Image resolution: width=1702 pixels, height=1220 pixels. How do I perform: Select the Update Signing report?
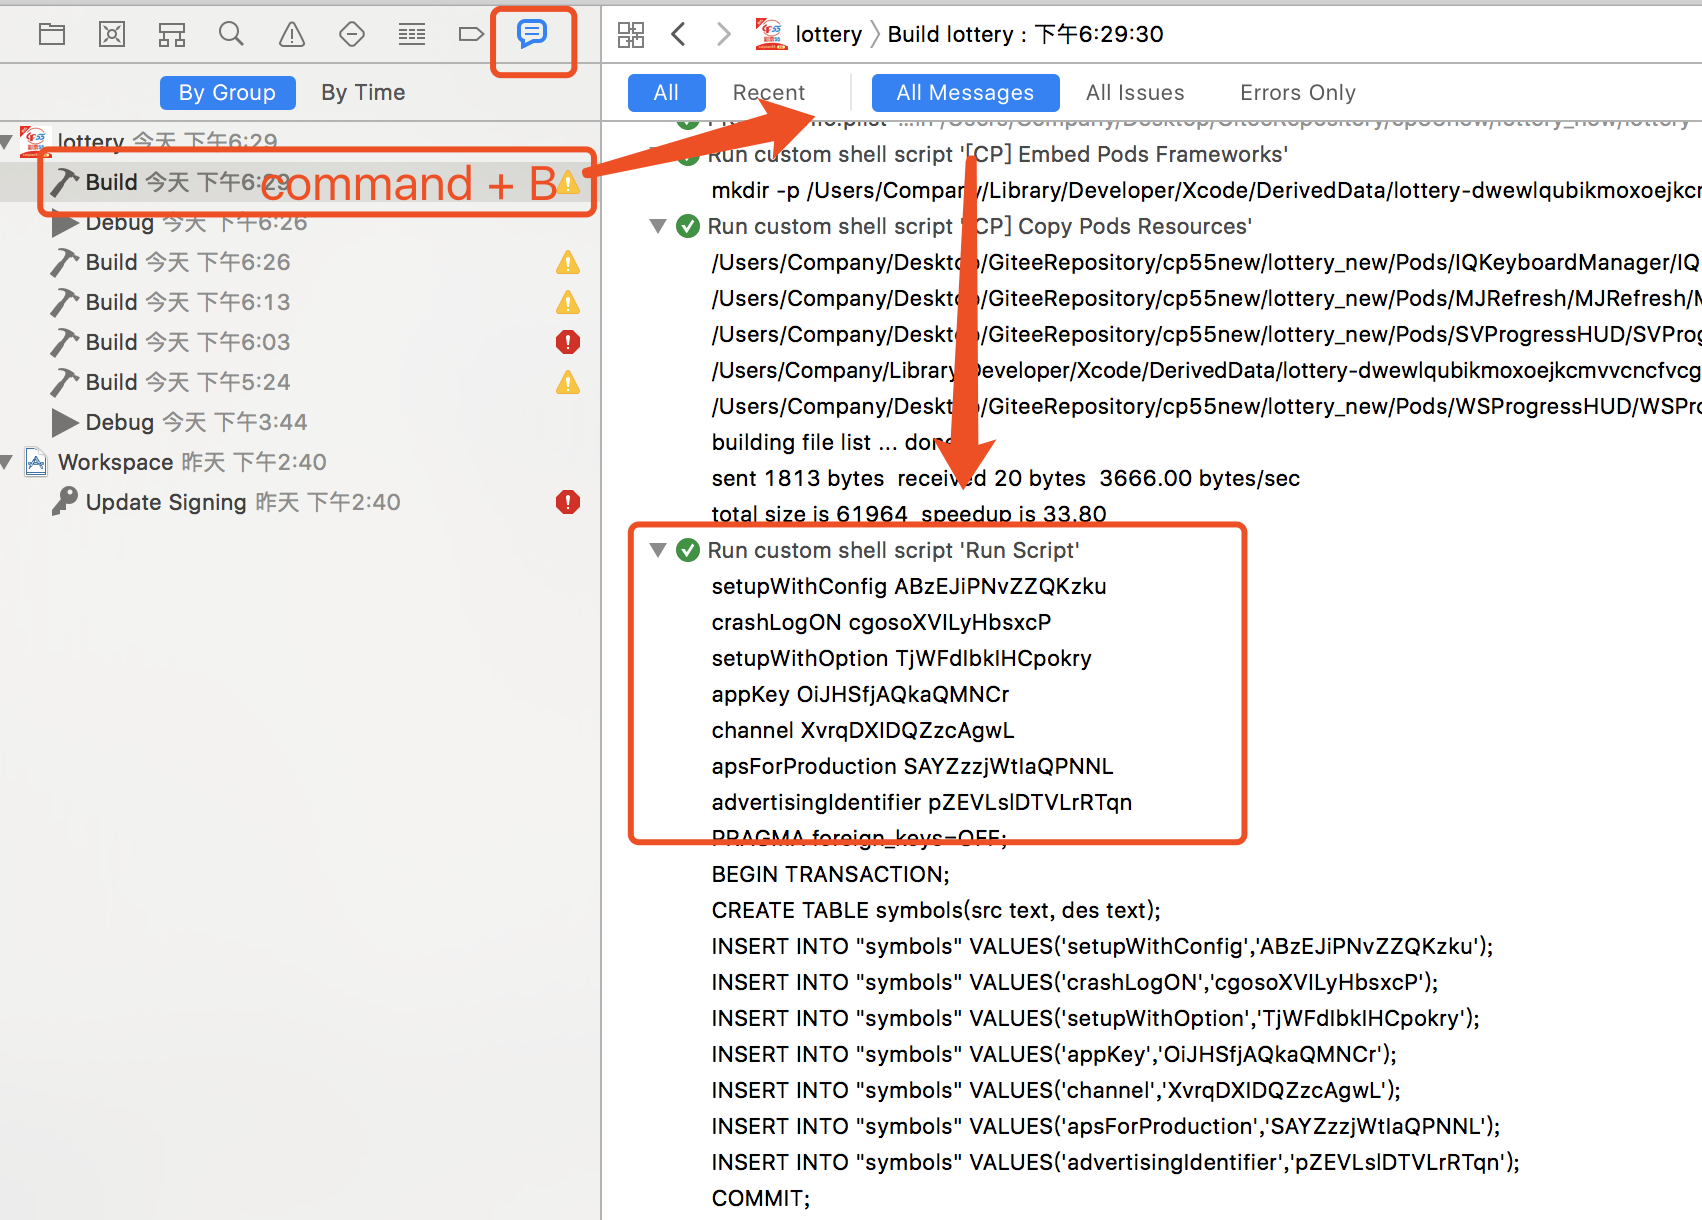pos(300,502)
